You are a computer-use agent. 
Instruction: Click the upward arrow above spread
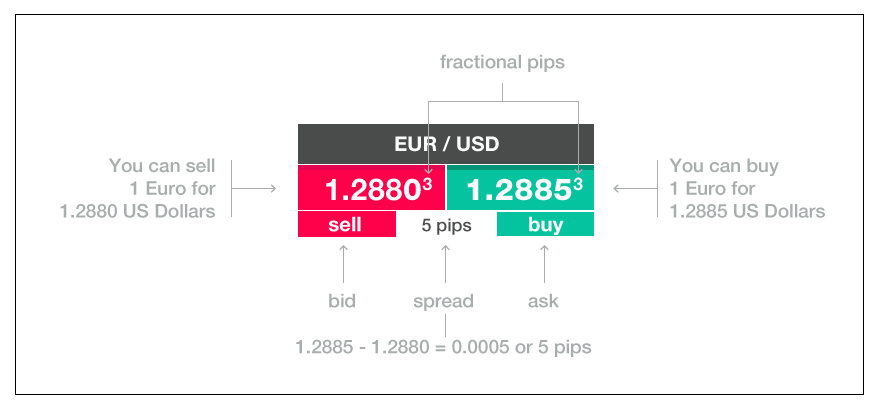[444, 263]
